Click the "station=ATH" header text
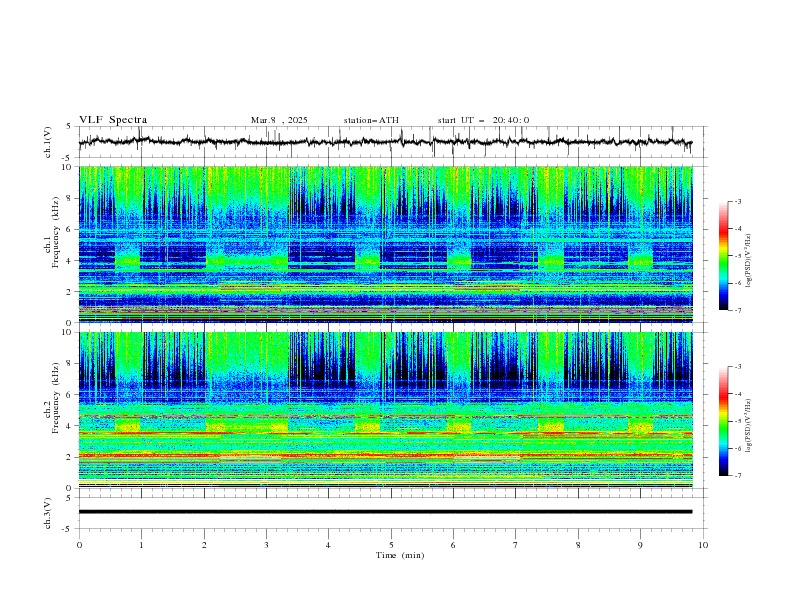Image resolution: width=792 pixels, height=612 pixels. (x=371, y=120)
